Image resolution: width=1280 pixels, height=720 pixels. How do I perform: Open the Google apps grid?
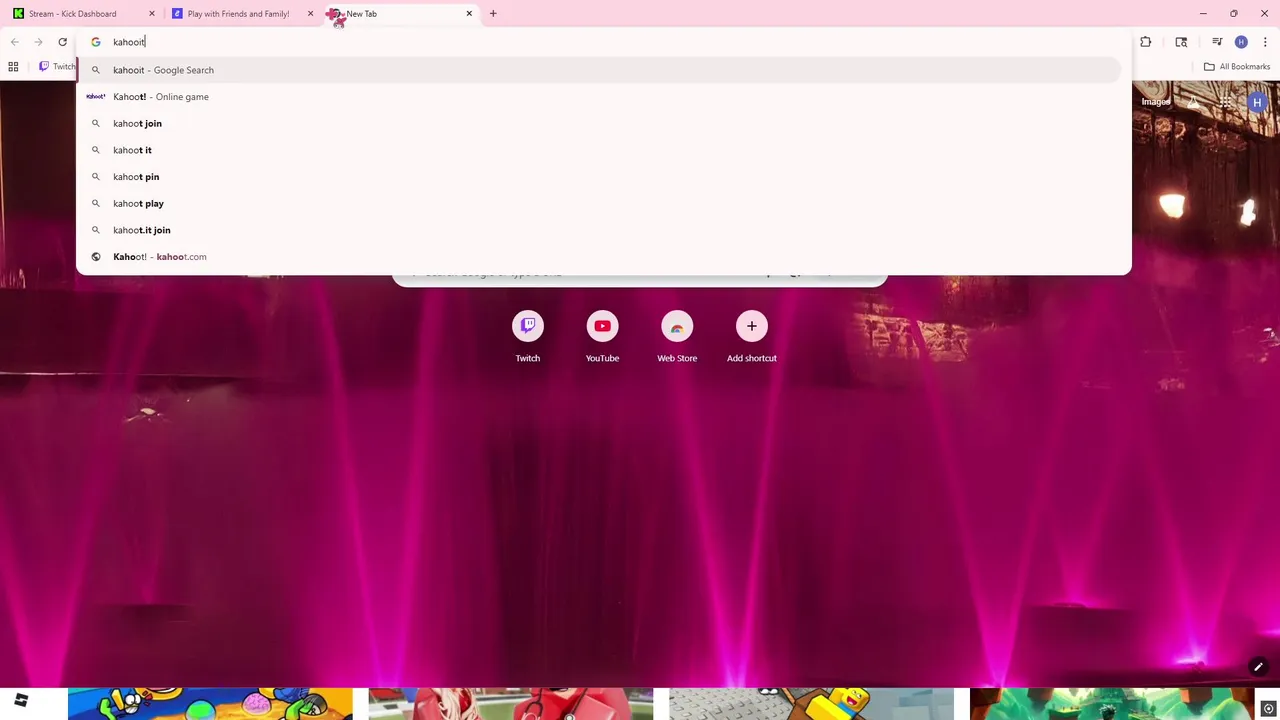[1226, 102]
